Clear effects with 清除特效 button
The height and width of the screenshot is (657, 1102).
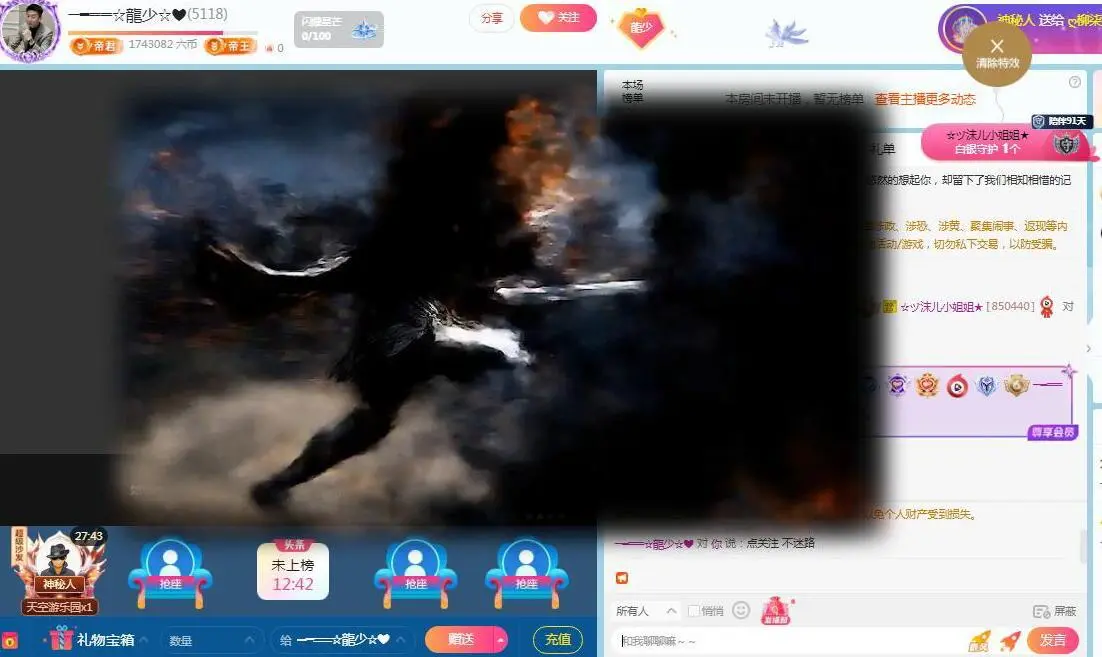(x=997, y=53)
